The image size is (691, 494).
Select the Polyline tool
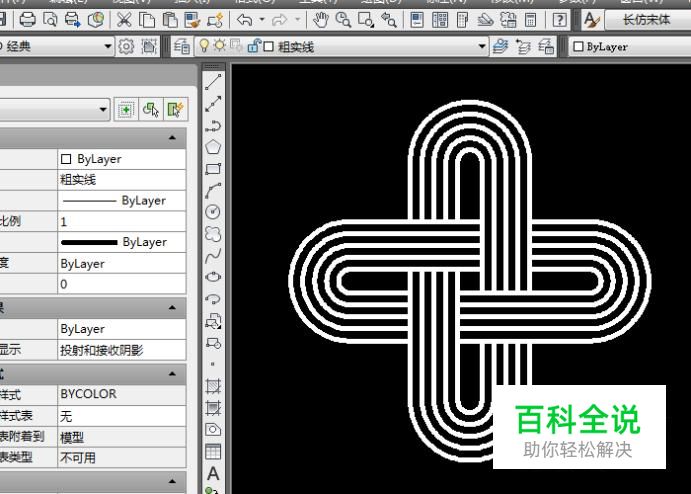213,126
